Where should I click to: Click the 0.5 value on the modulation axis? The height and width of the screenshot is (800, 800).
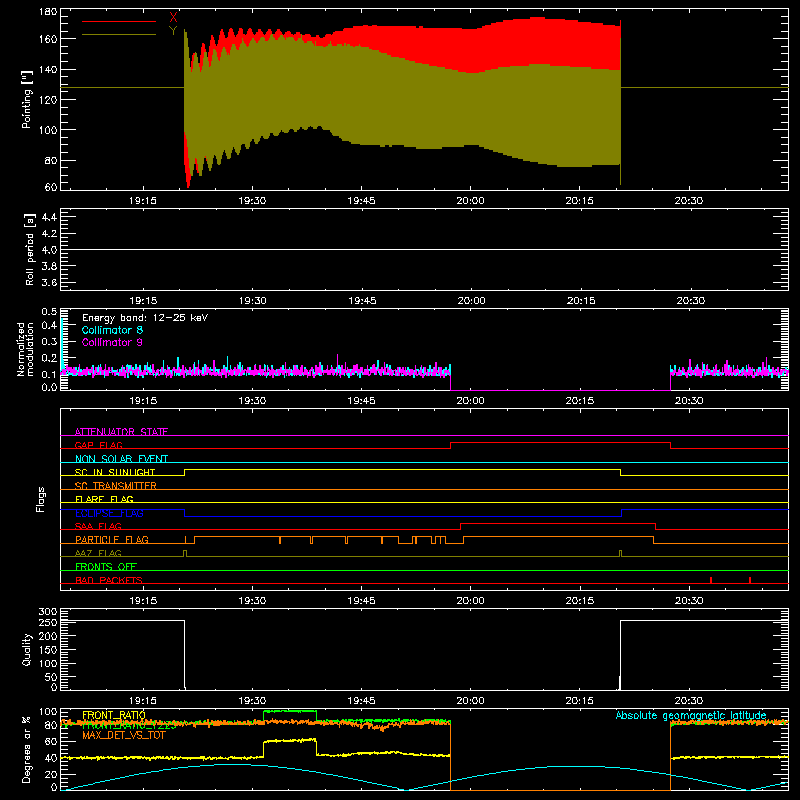click(49, 312)
